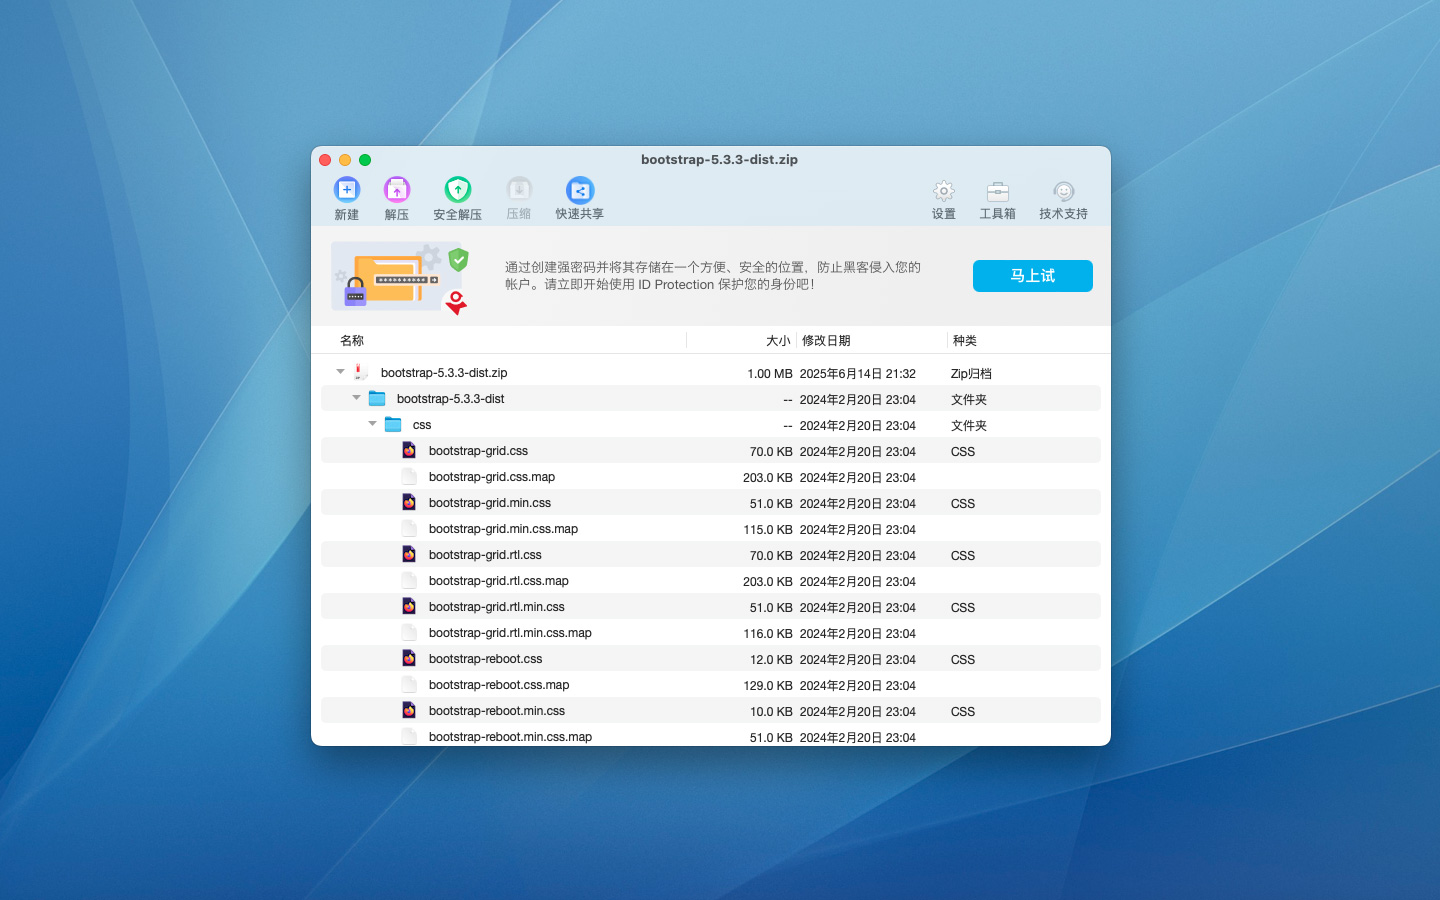Click the Zip归档 kind cell

point(971,374)
